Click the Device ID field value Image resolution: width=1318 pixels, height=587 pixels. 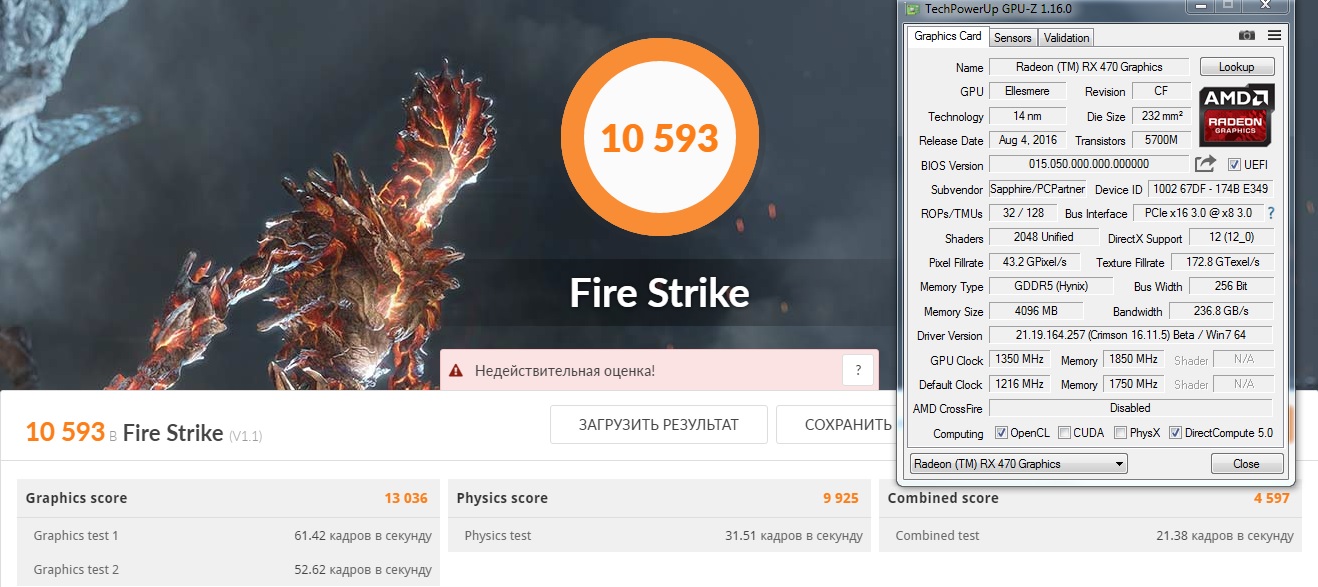1211,189
